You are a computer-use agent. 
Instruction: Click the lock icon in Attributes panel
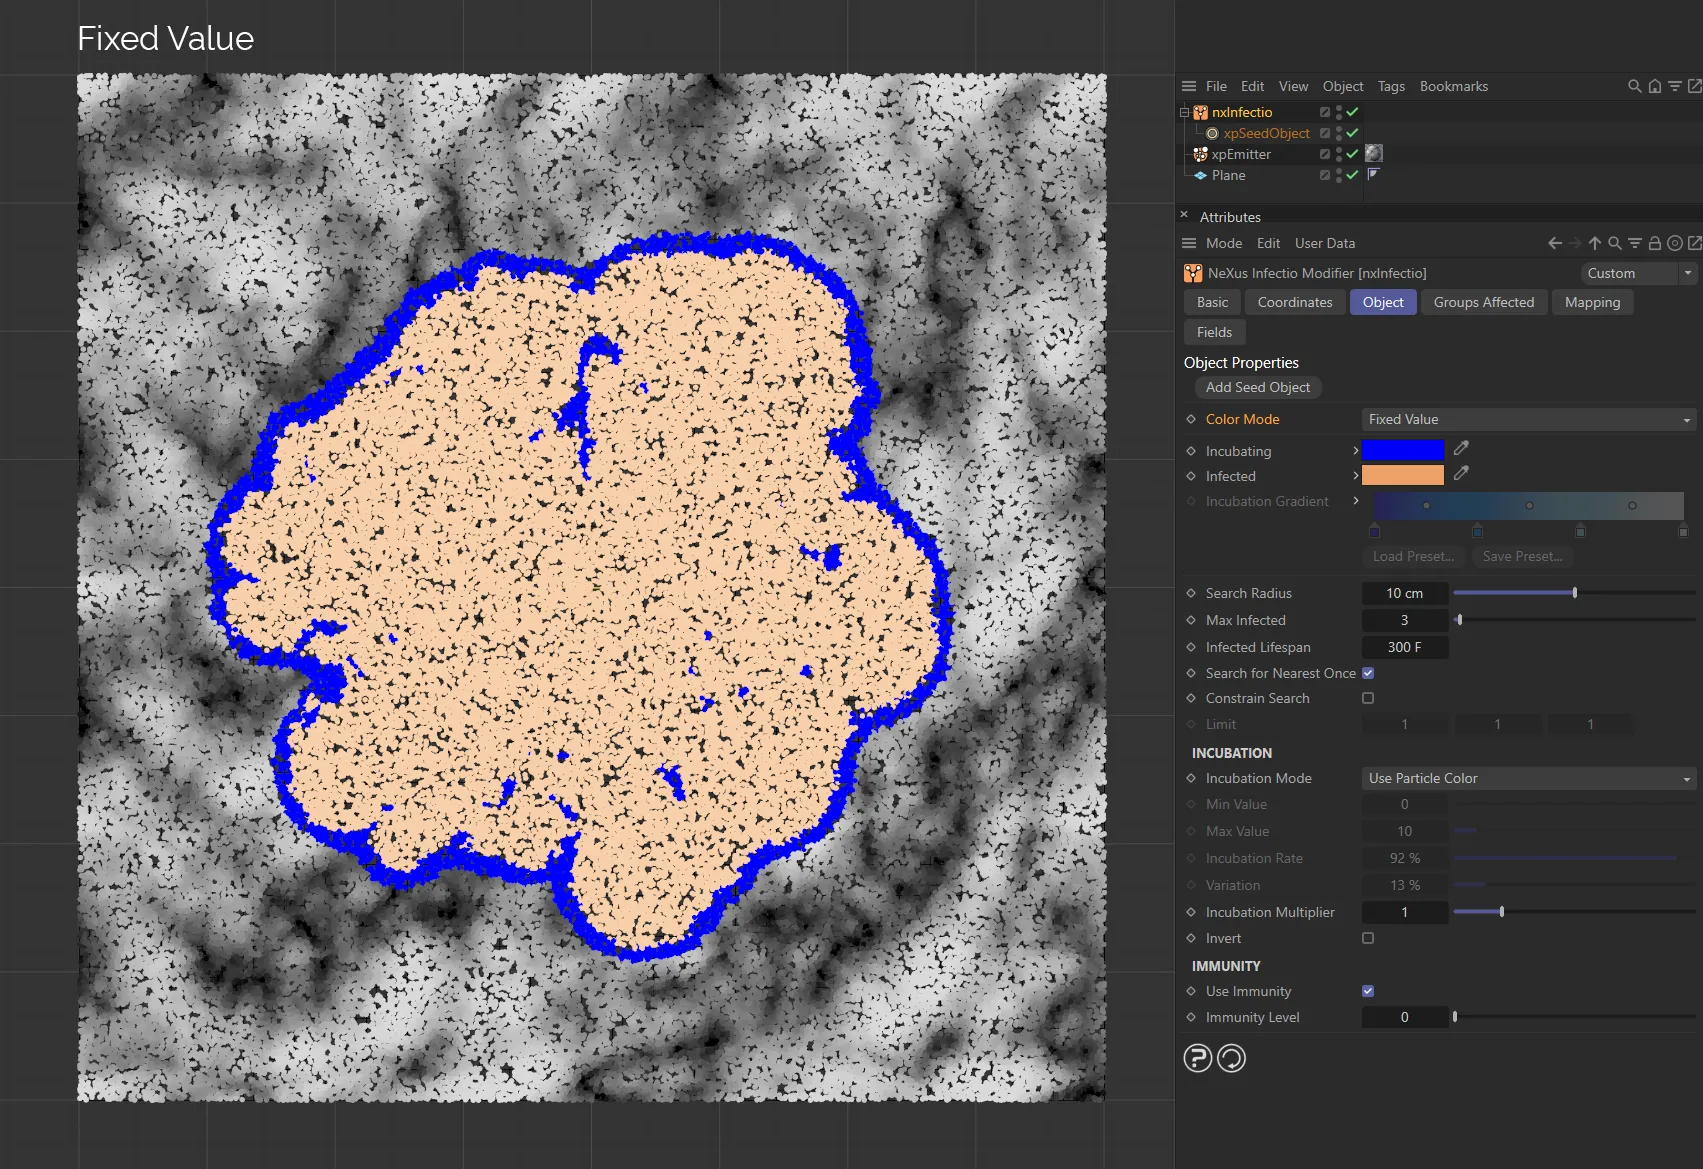[1655, 243]
